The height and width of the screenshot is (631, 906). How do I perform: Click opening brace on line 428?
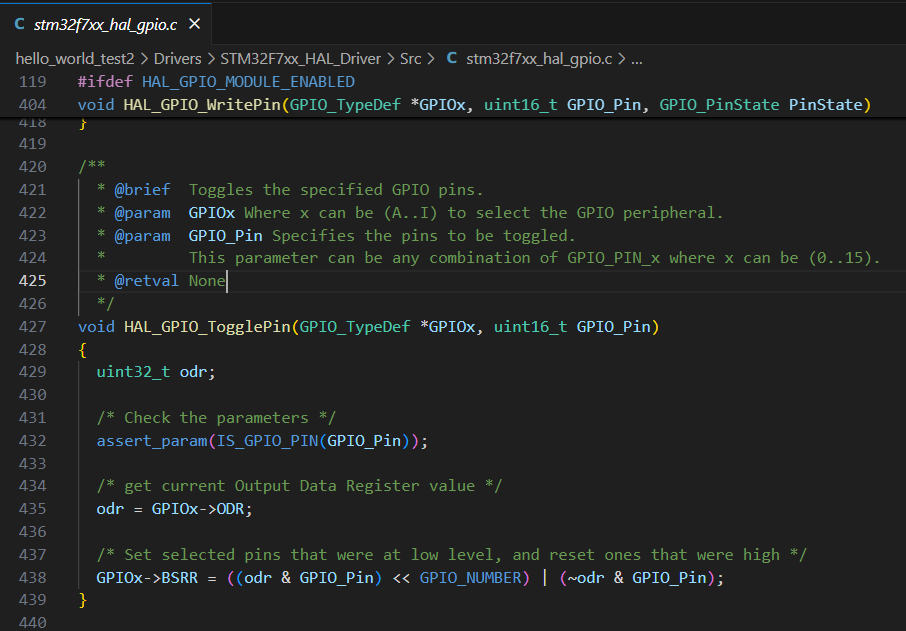pos(83,350)
